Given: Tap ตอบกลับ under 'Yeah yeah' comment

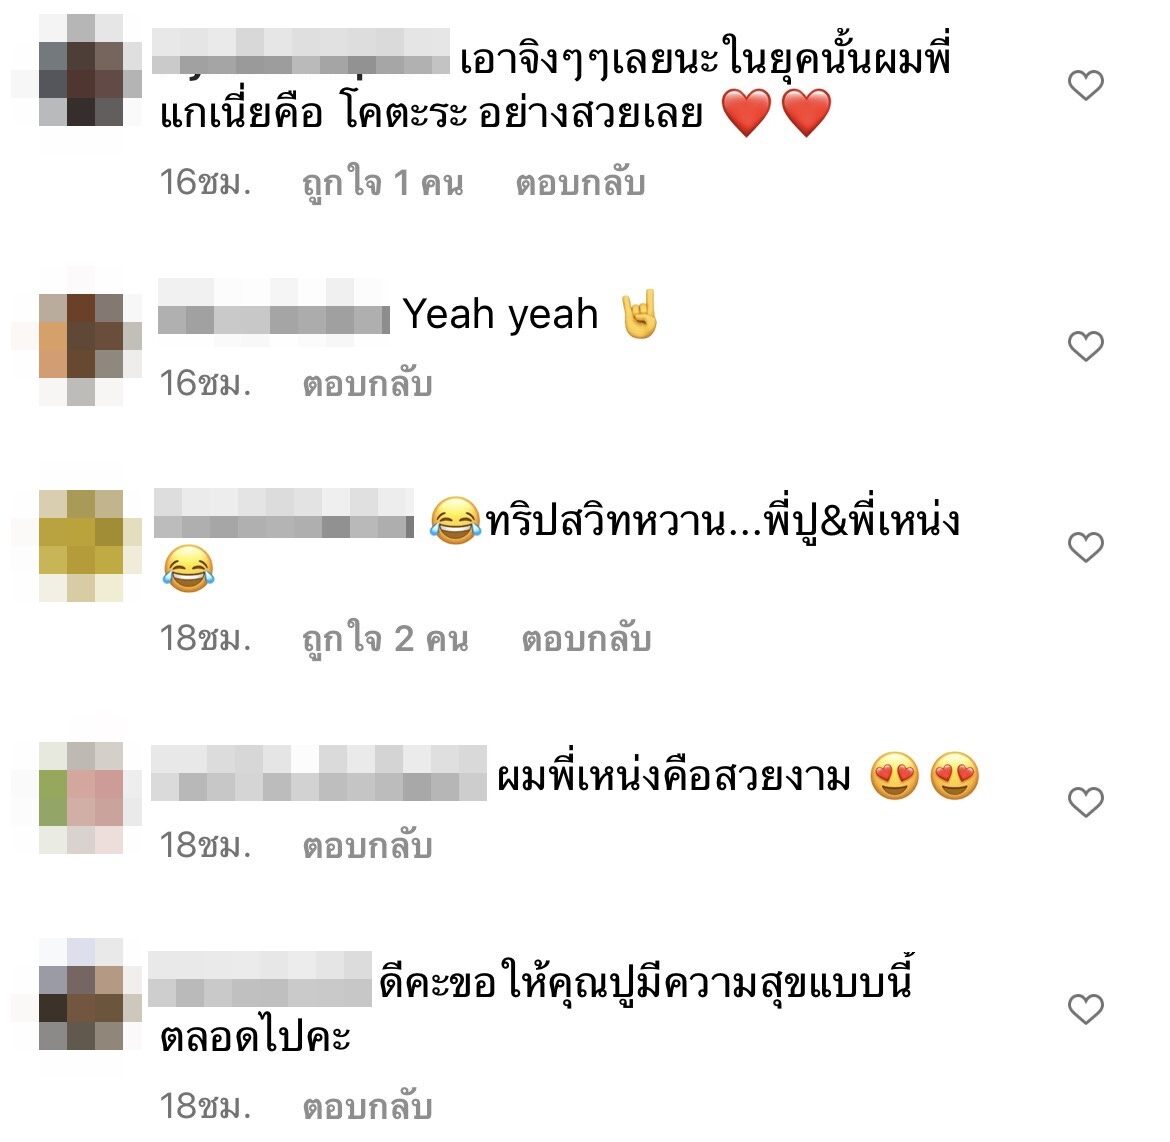Looking at the screenshot, I should 367,384.
